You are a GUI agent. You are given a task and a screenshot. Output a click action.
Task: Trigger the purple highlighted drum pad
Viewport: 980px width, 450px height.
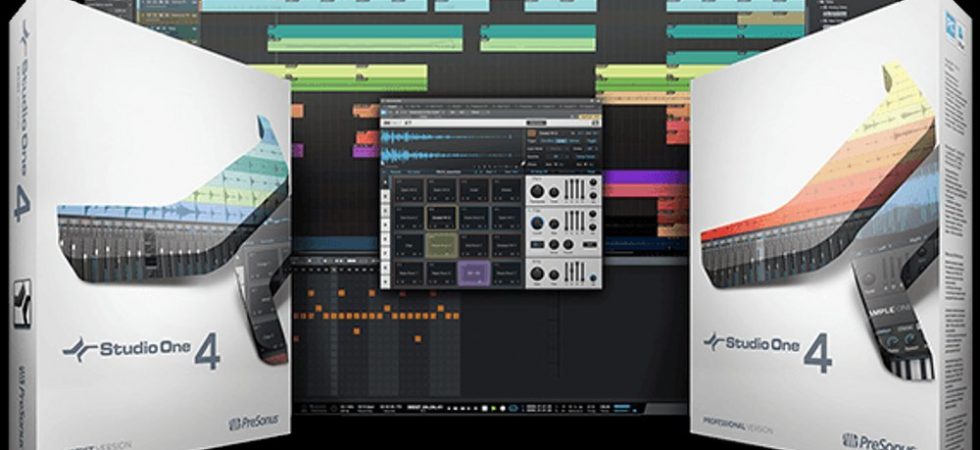pyautogui.click(x=474, y=273)
